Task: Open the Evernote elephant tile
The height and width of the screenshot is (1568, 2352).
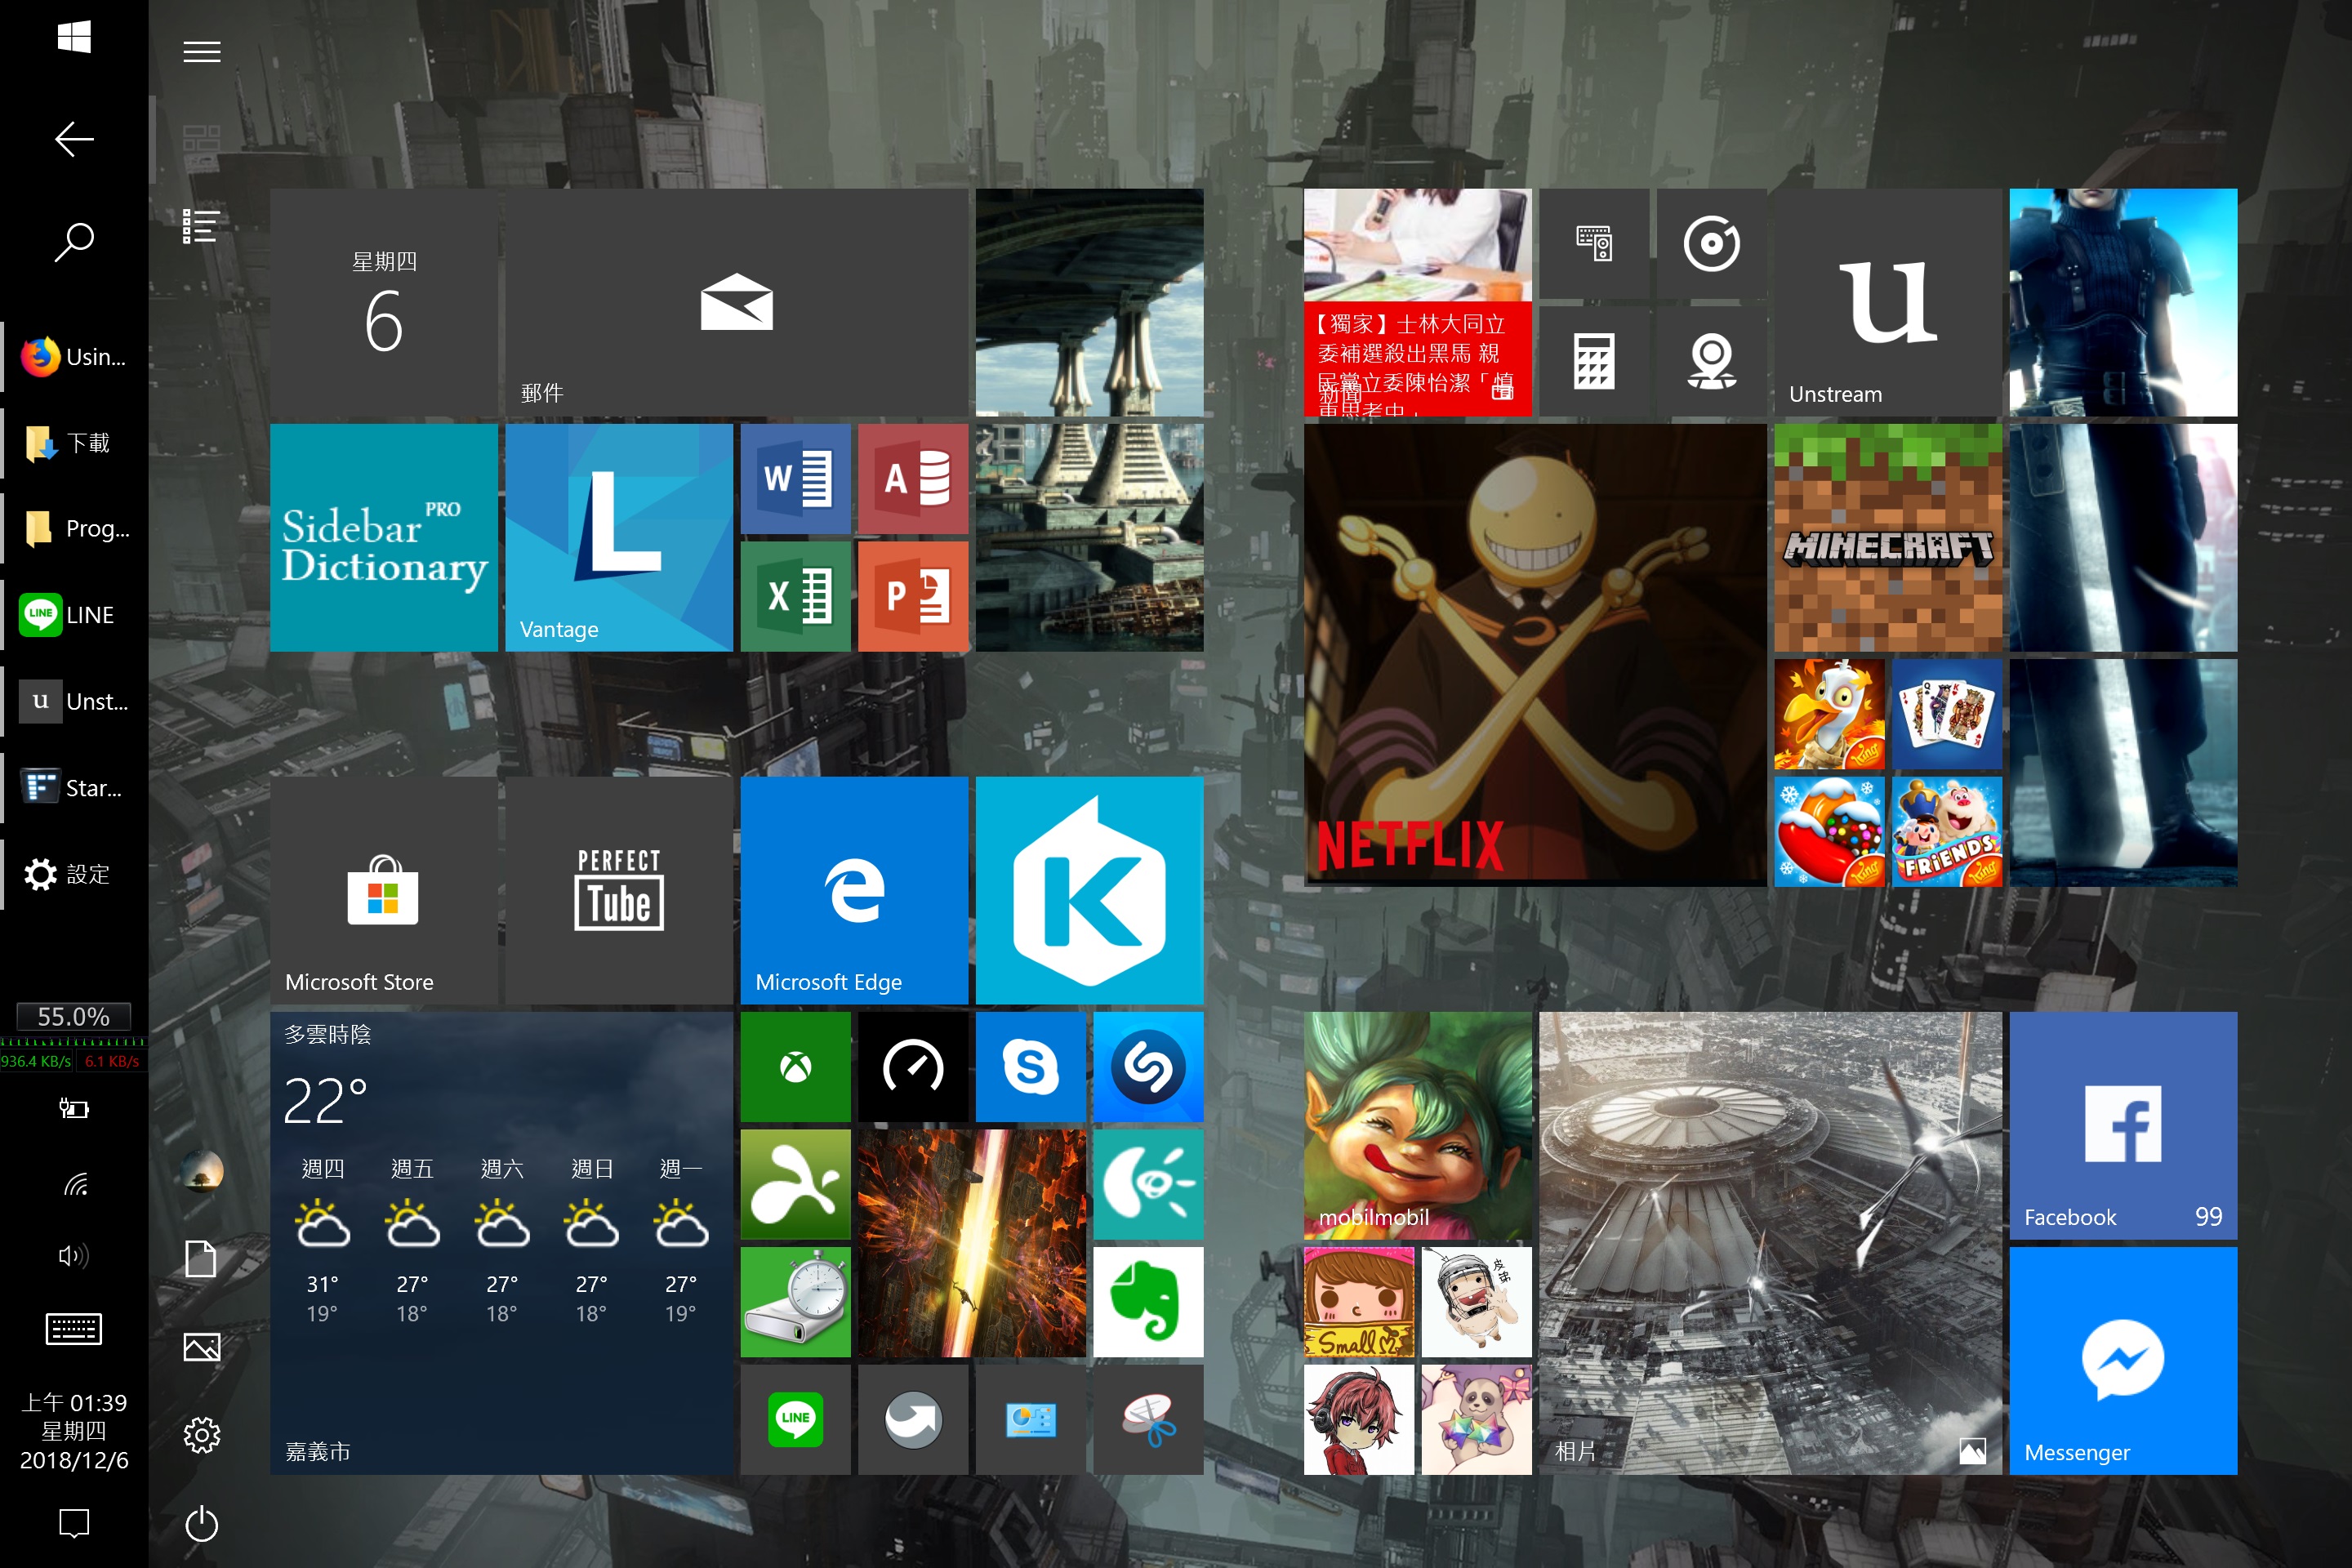Action: point(1148,1302)
